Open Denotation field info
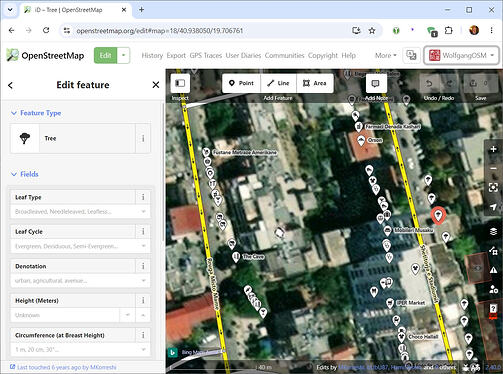This screenshot has width=503, height=374. coord(143,266)
